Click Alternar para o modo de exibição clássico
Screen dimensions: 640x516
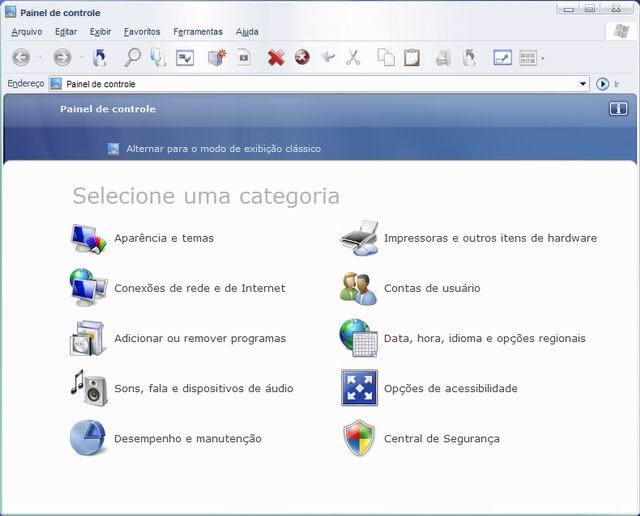coord(223,149)
